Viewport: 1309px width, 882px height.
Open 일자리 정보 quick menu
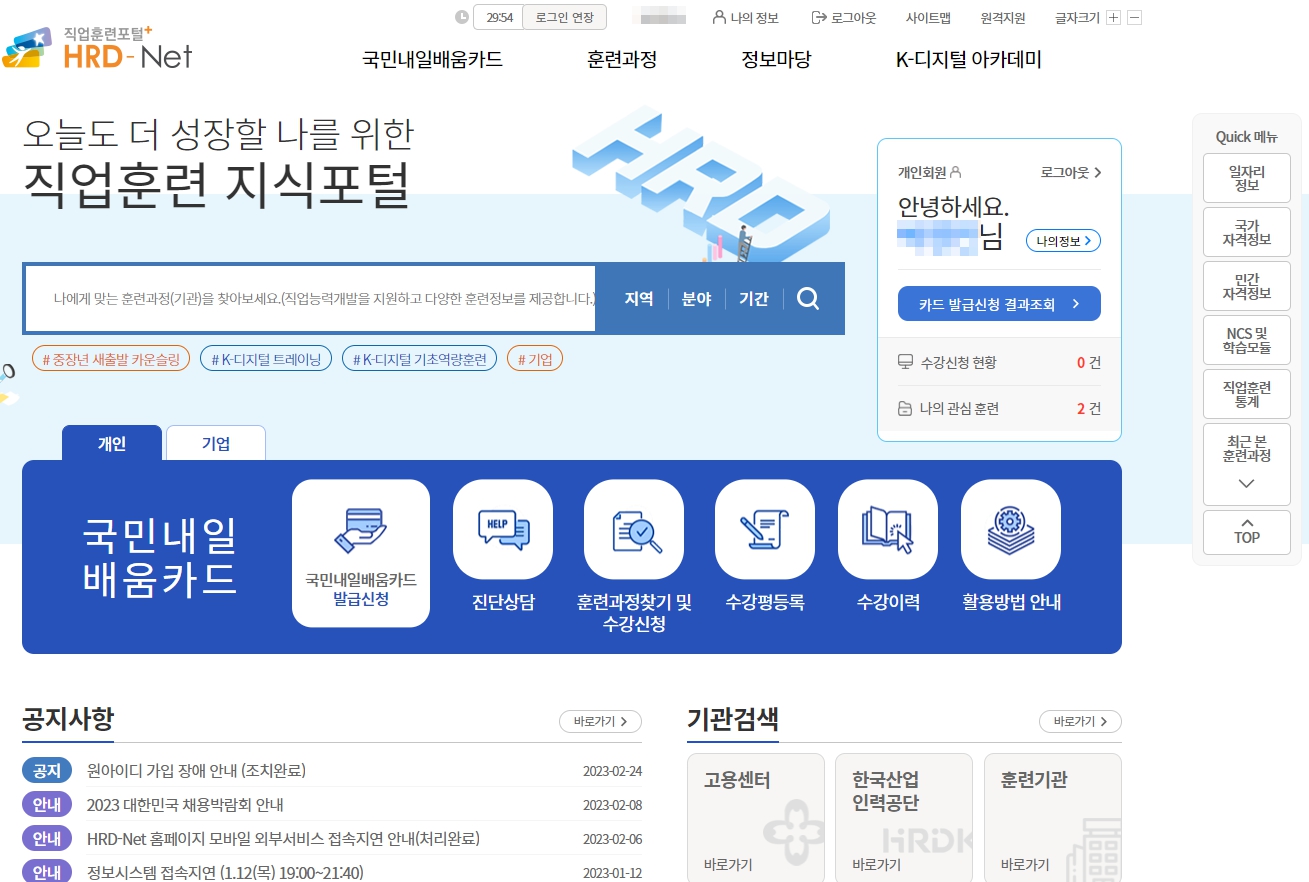pyautogui.click(x=1247, y=178)
